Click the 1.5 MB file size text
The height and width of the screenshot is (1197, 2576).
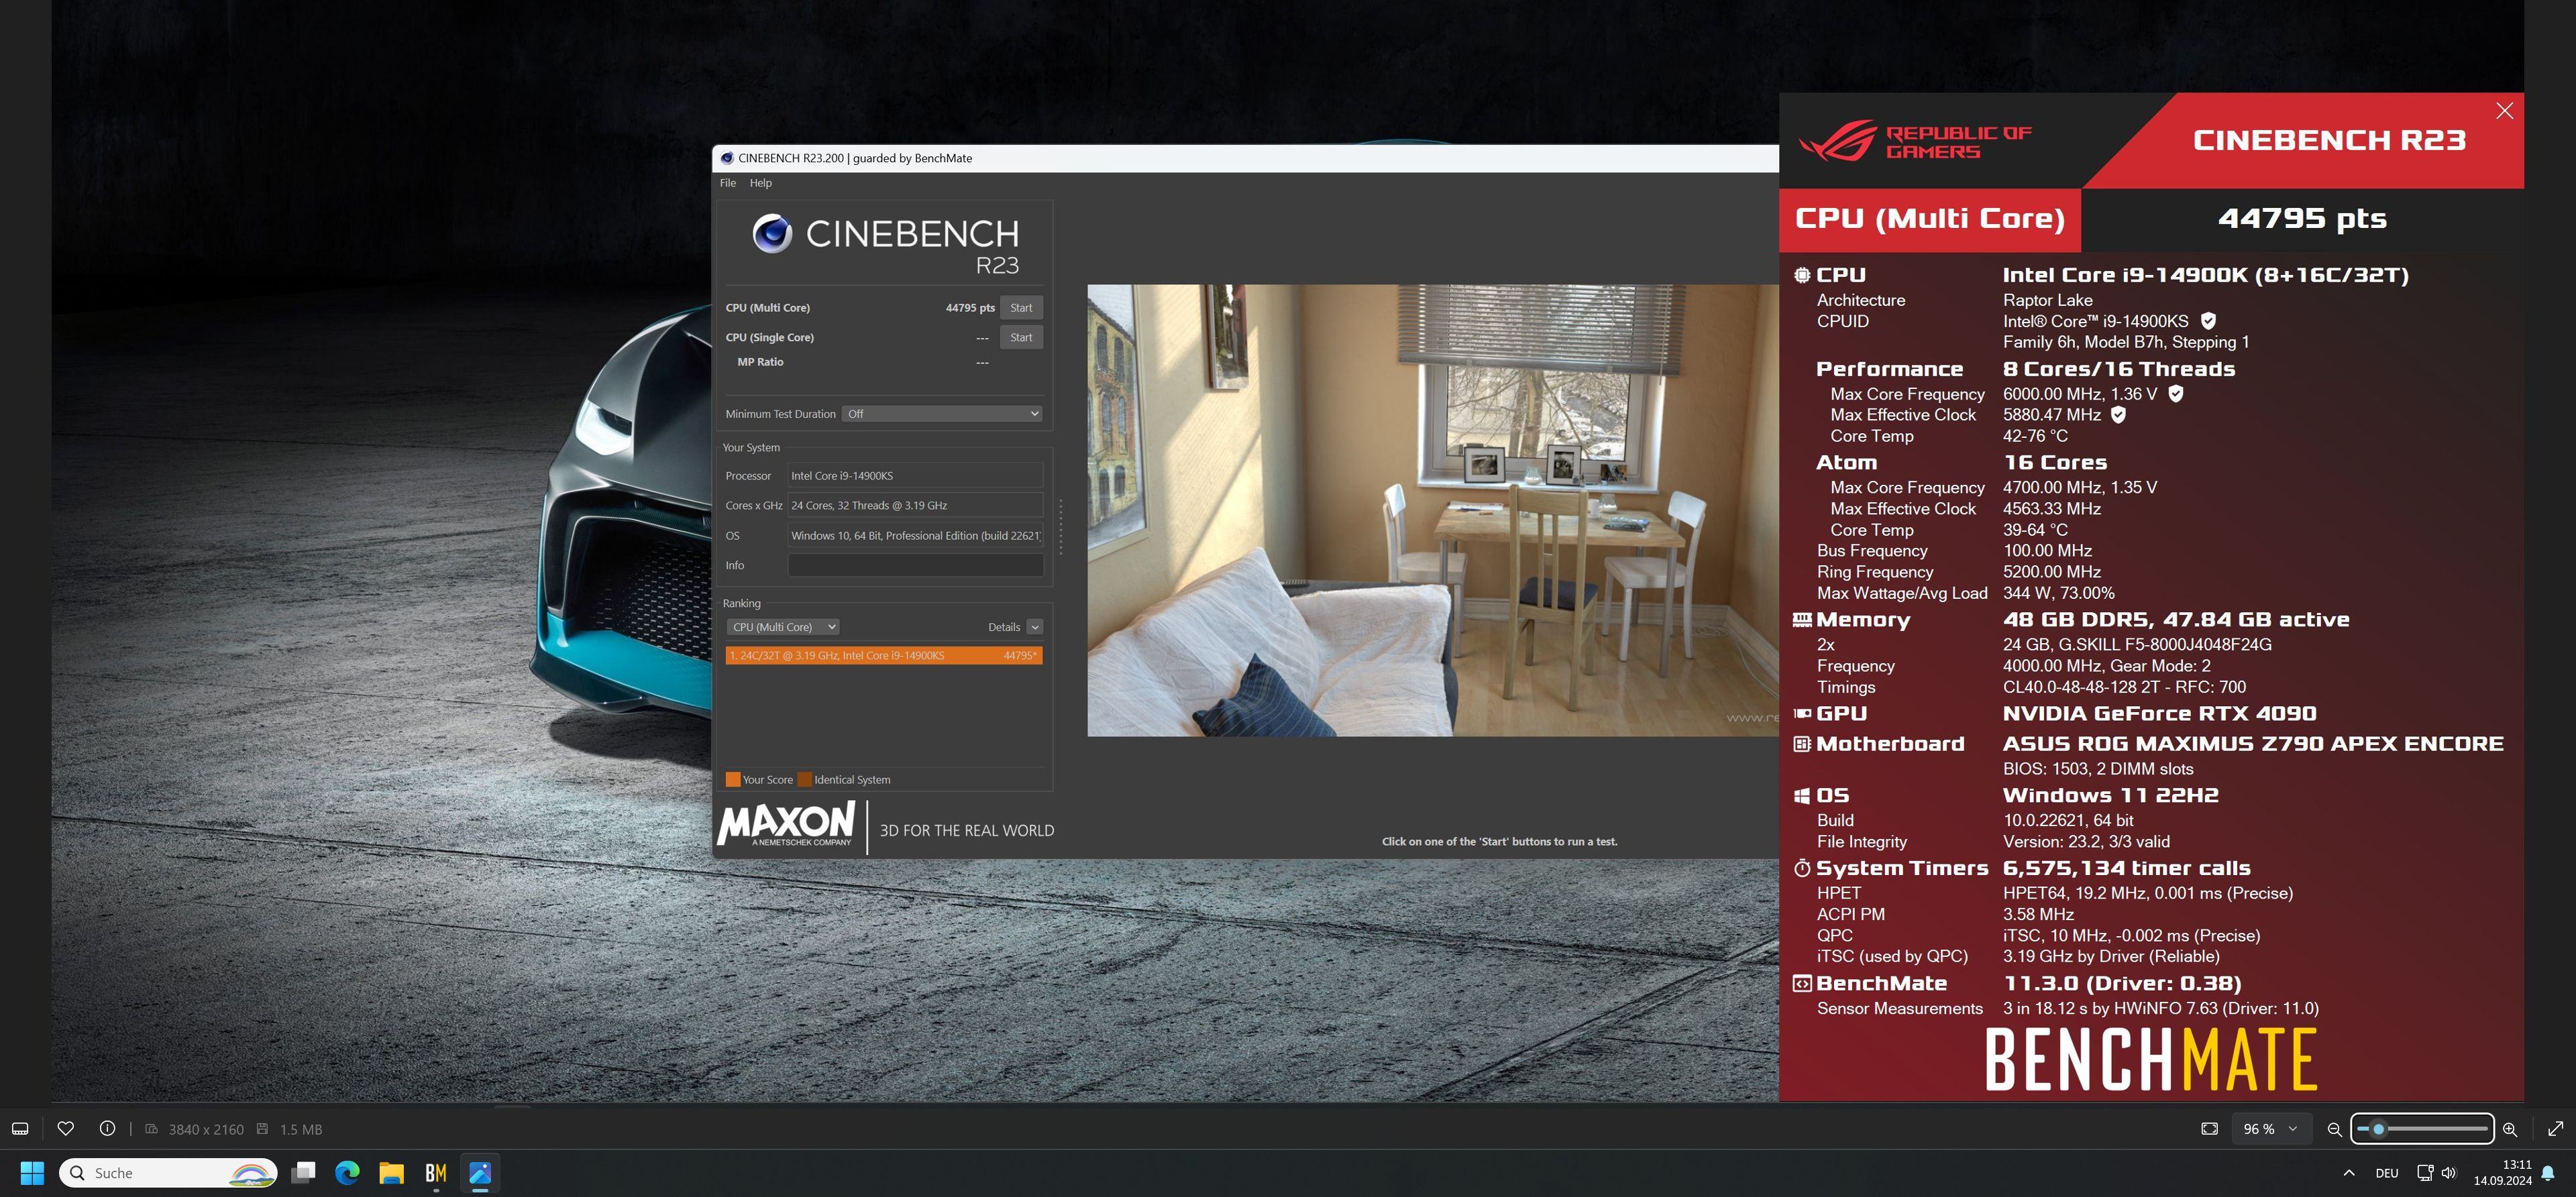301,1129
